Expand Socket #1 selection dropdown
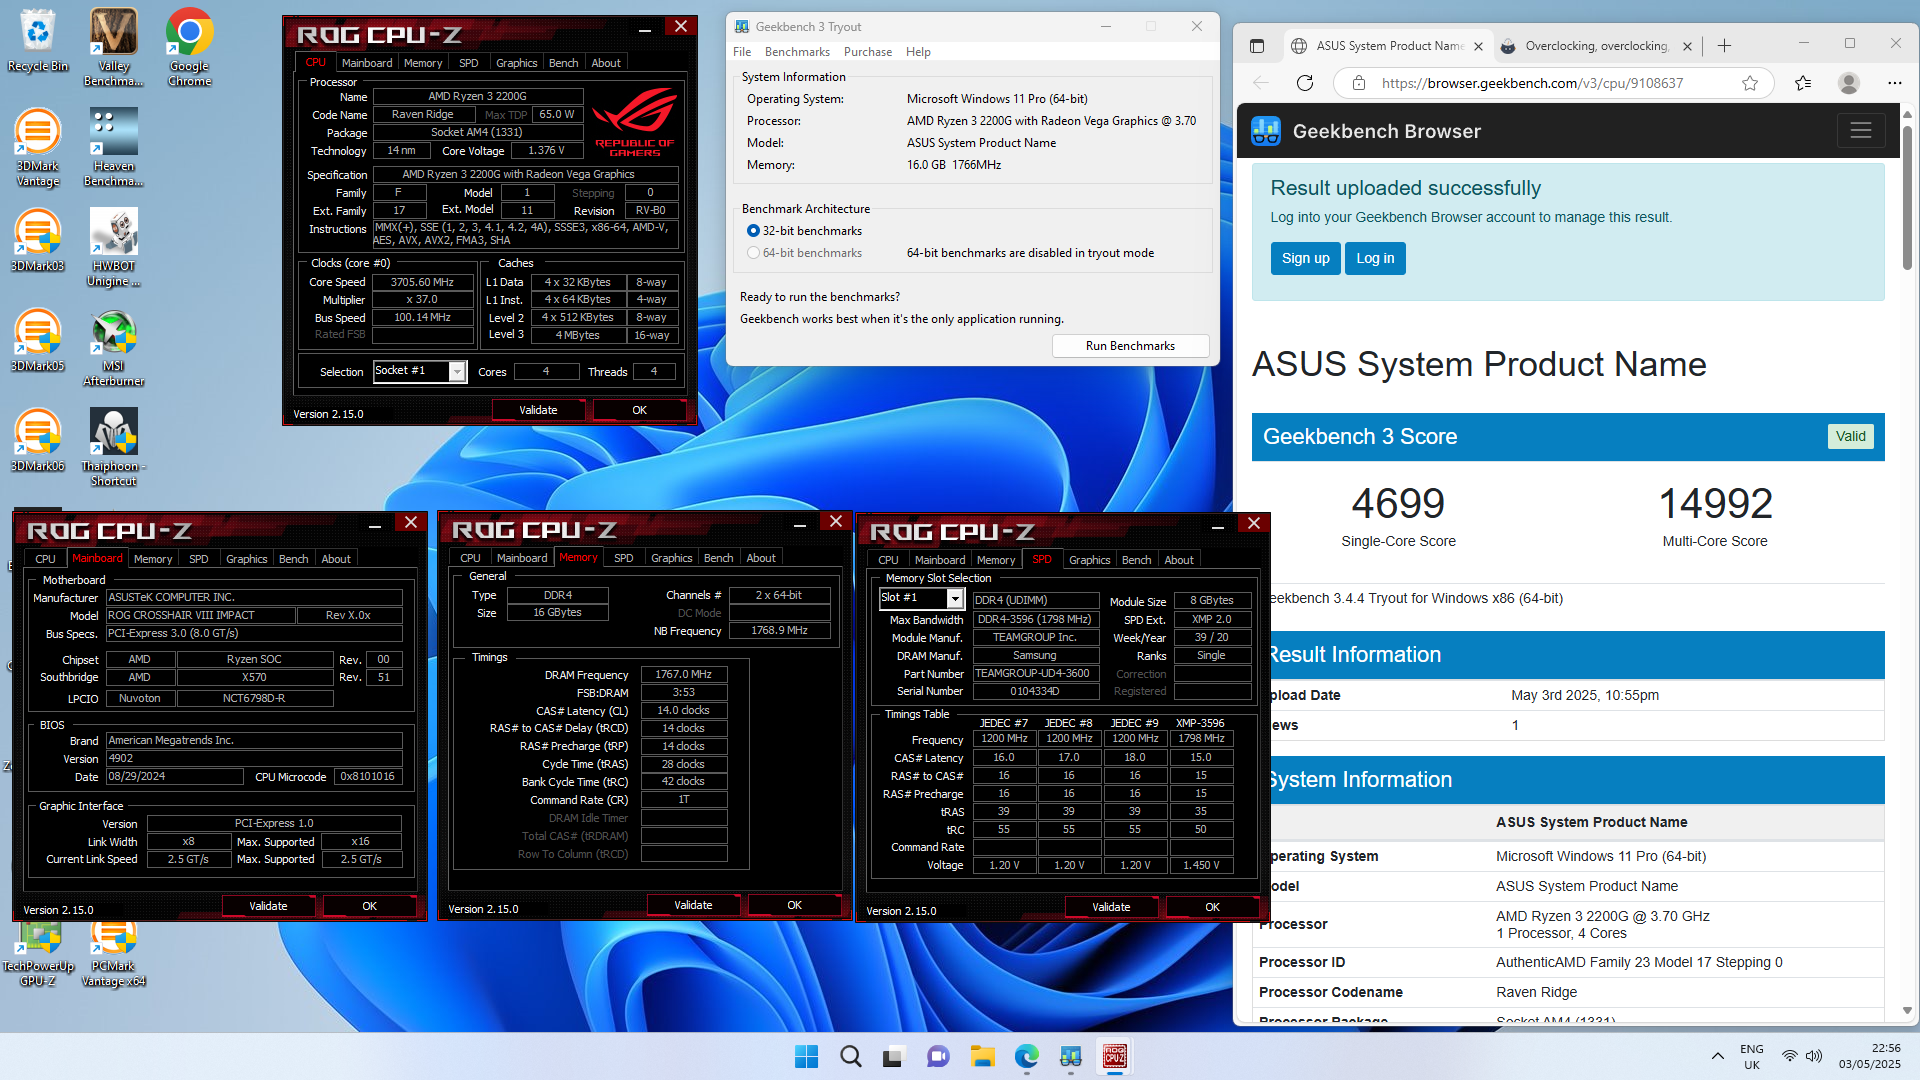1920x1080 pixels. click(457, 372)
